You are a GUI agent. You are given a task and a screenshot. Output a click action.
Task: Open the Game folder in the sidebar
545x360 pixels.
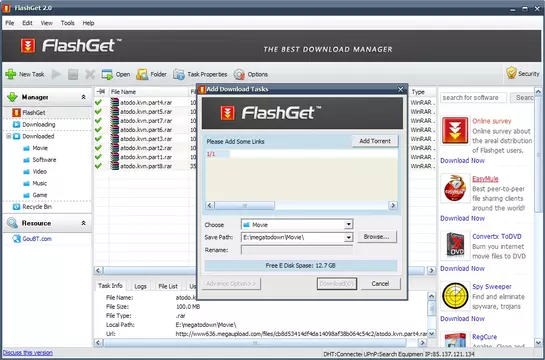[40, 195]
